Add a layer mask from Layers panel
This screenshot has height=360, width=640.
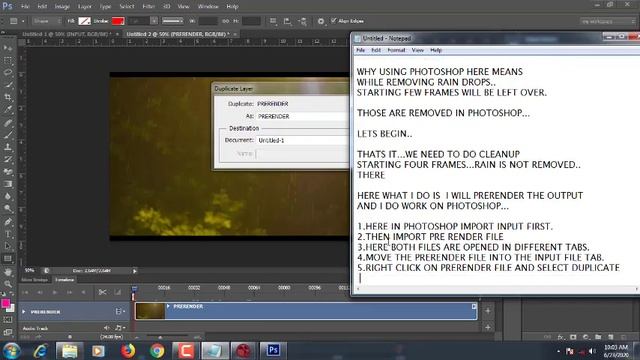pyautogui.click(x=573, y=337)
